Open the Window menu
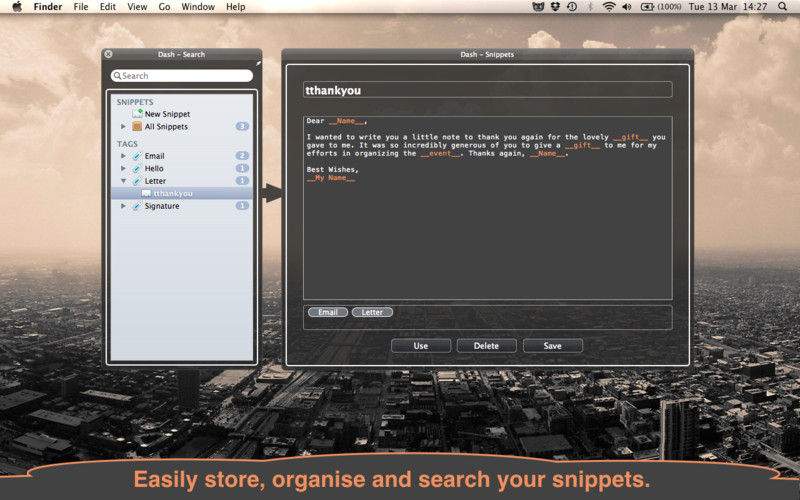This screenshot has width=800, height=500. 198,7
